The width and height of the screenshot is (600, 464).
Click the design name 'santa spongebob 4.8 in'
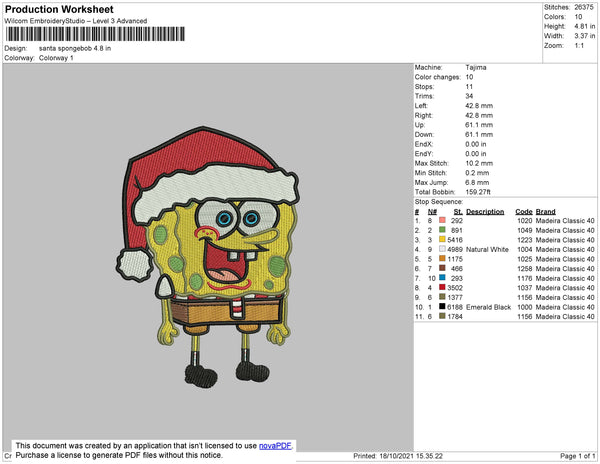75,49
